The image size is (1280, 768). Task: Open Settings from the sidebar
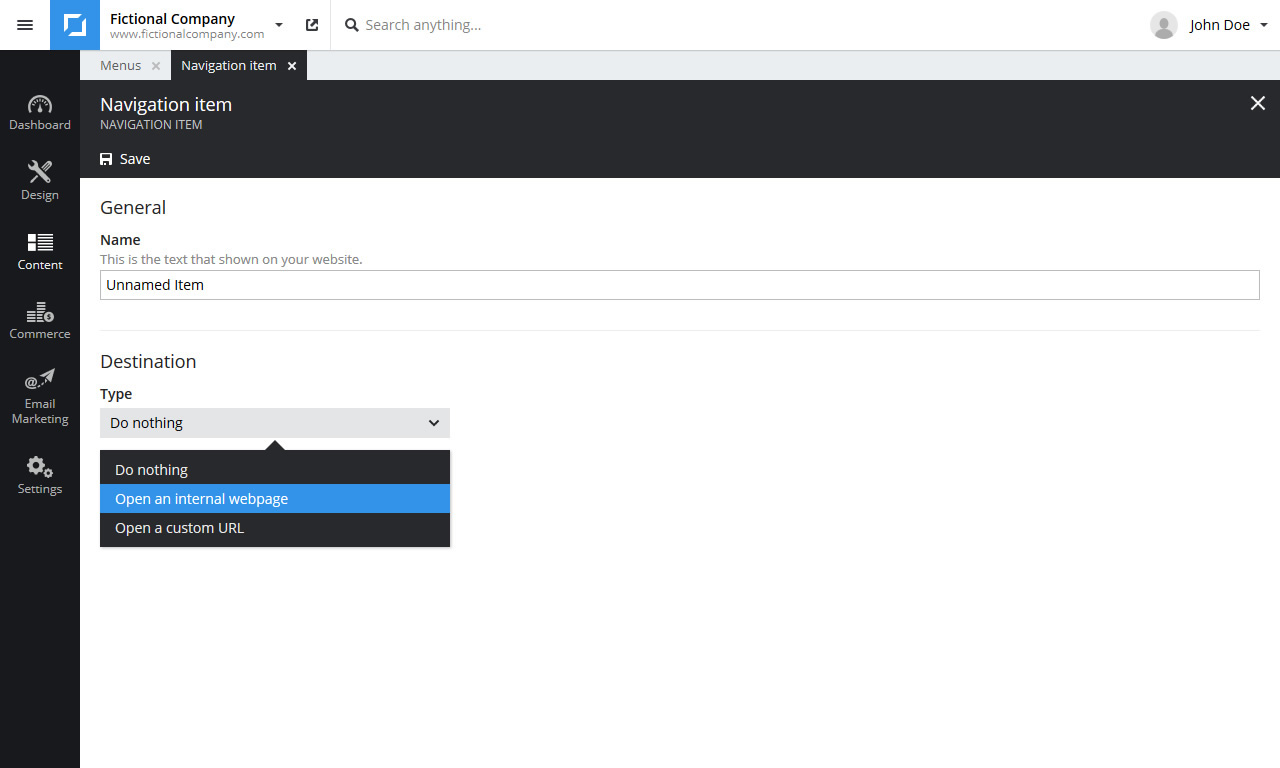click(40, 475)
